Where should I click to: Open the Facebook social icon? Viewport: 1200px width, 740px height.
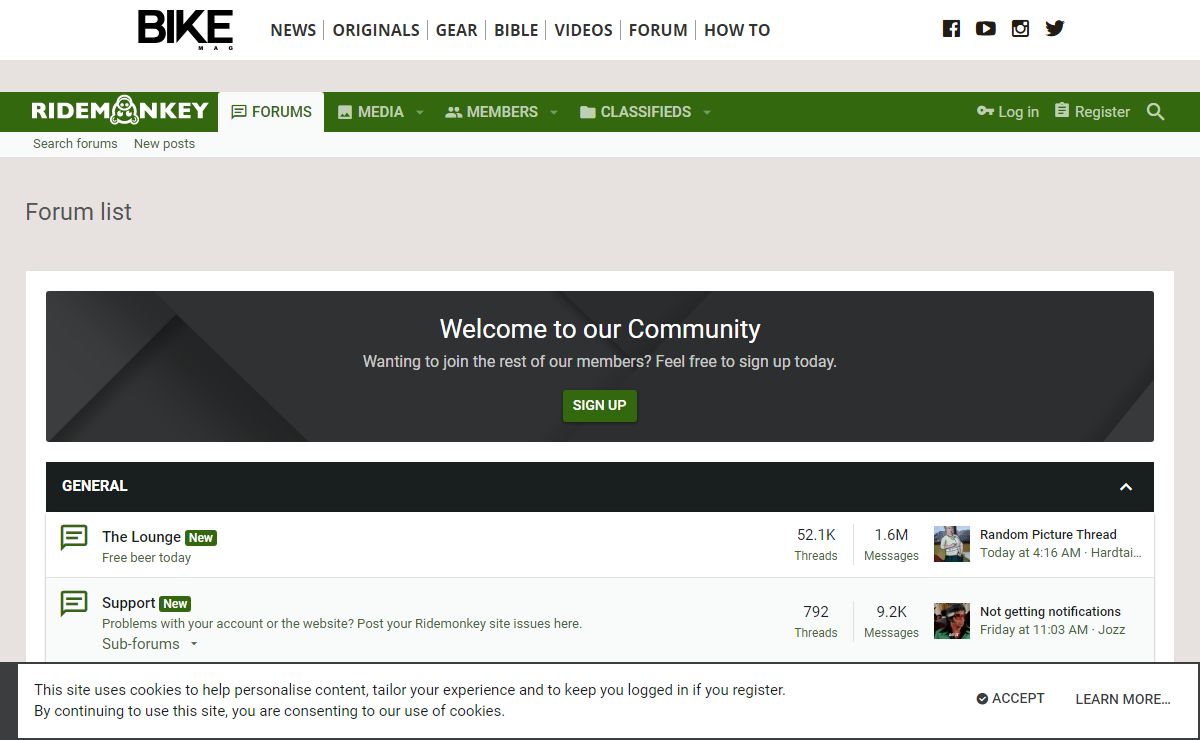click(951, 29)
